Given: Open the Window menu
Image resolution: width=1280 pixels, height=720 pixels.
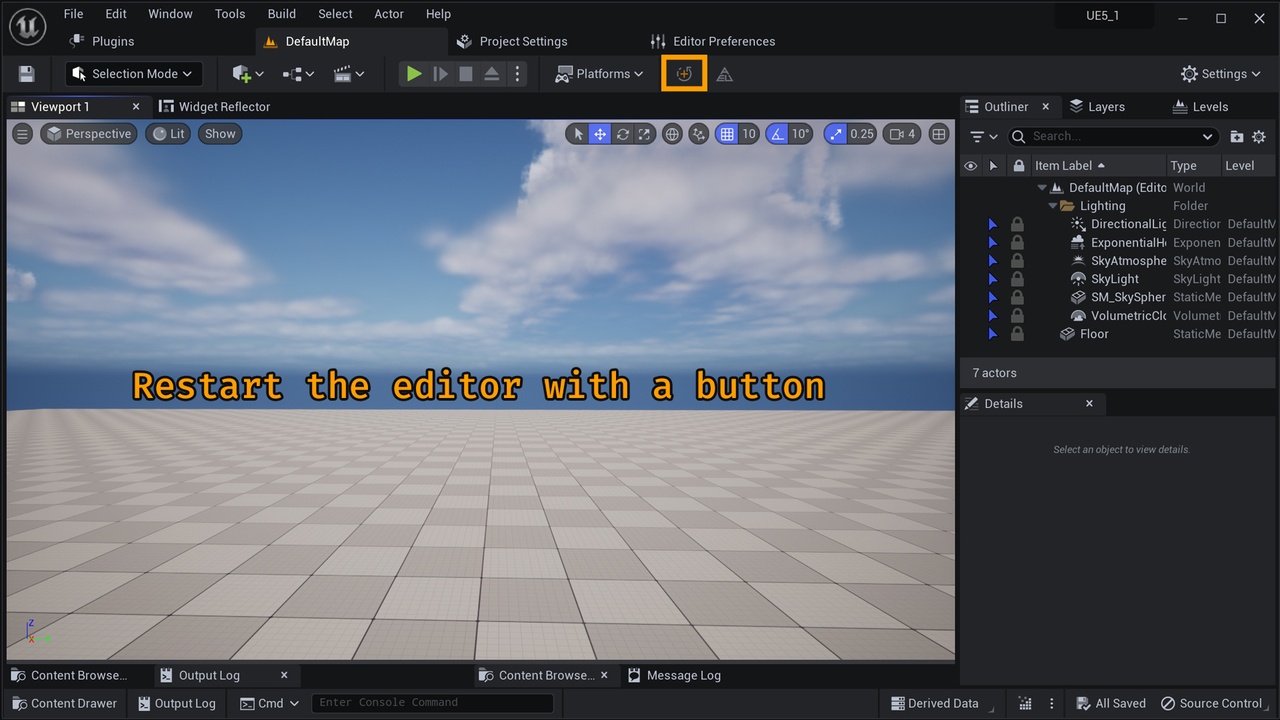Looking at the screenshot, I should click(x=170, y=14).
